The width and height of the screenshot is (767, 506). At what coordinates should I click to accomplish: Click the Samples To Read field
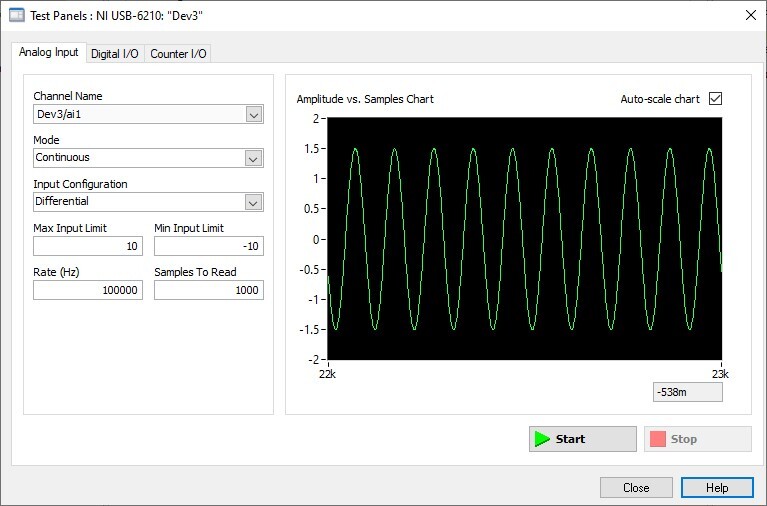pyautogui.click(x=208, y=290)
